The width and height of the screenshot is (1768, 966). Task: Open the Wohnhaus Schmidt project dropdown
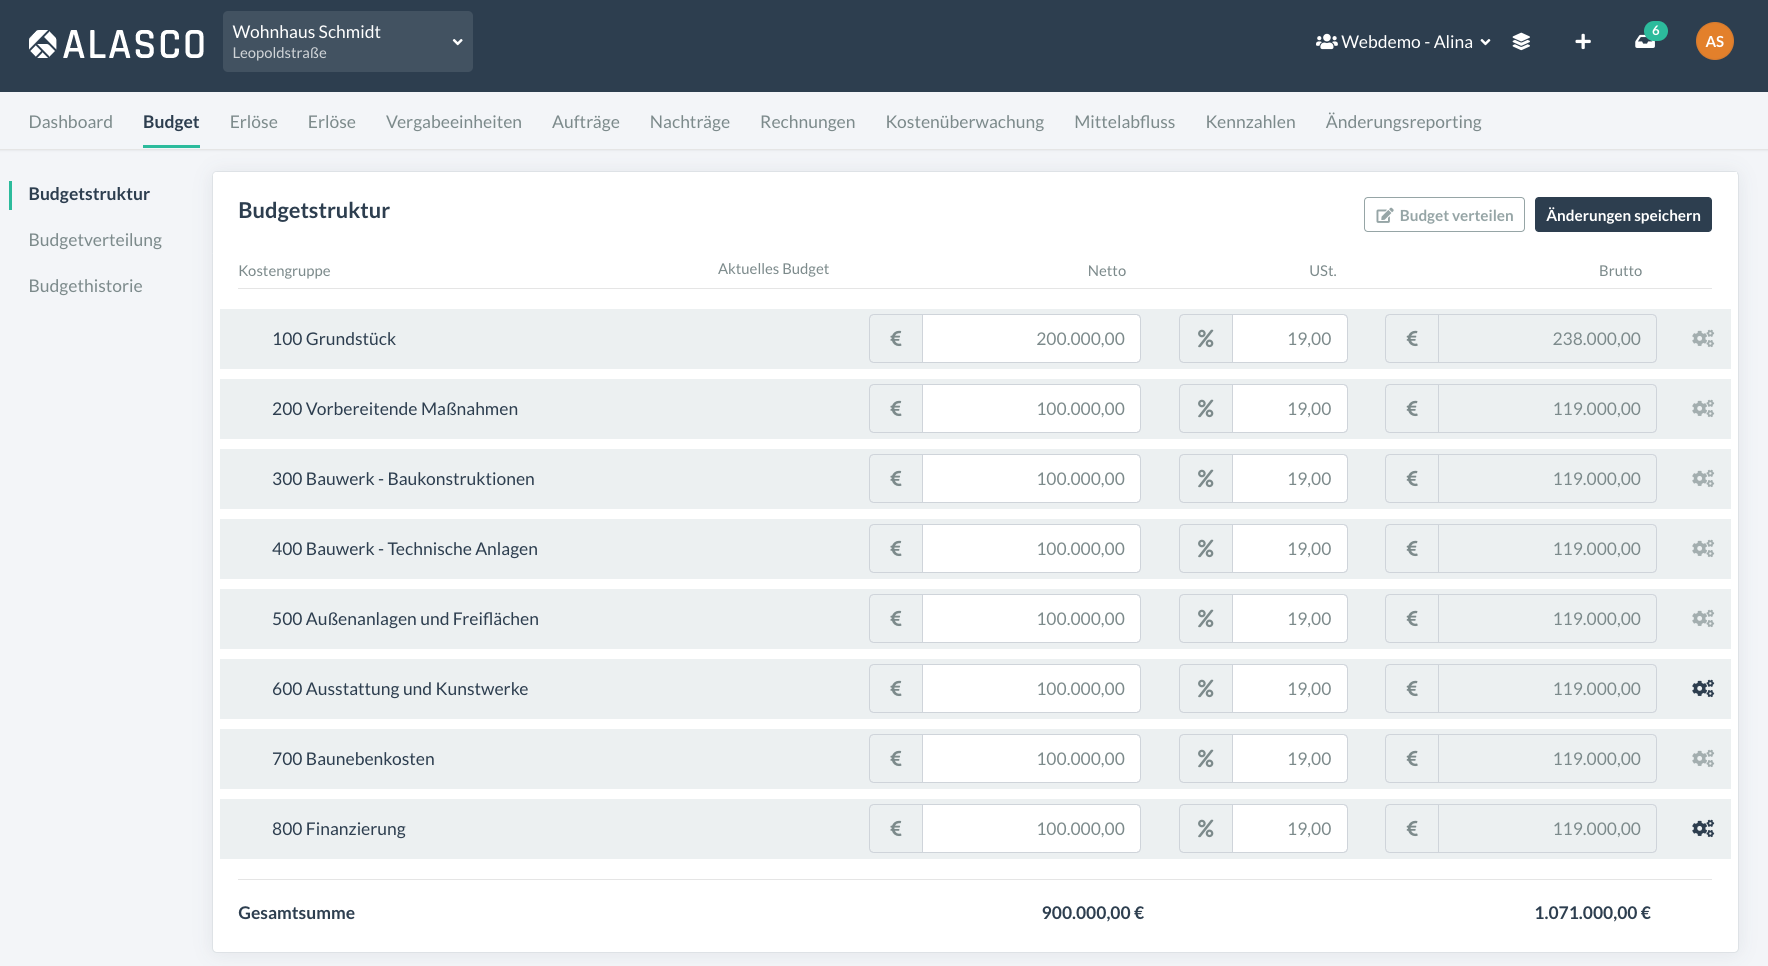point(348,42)
